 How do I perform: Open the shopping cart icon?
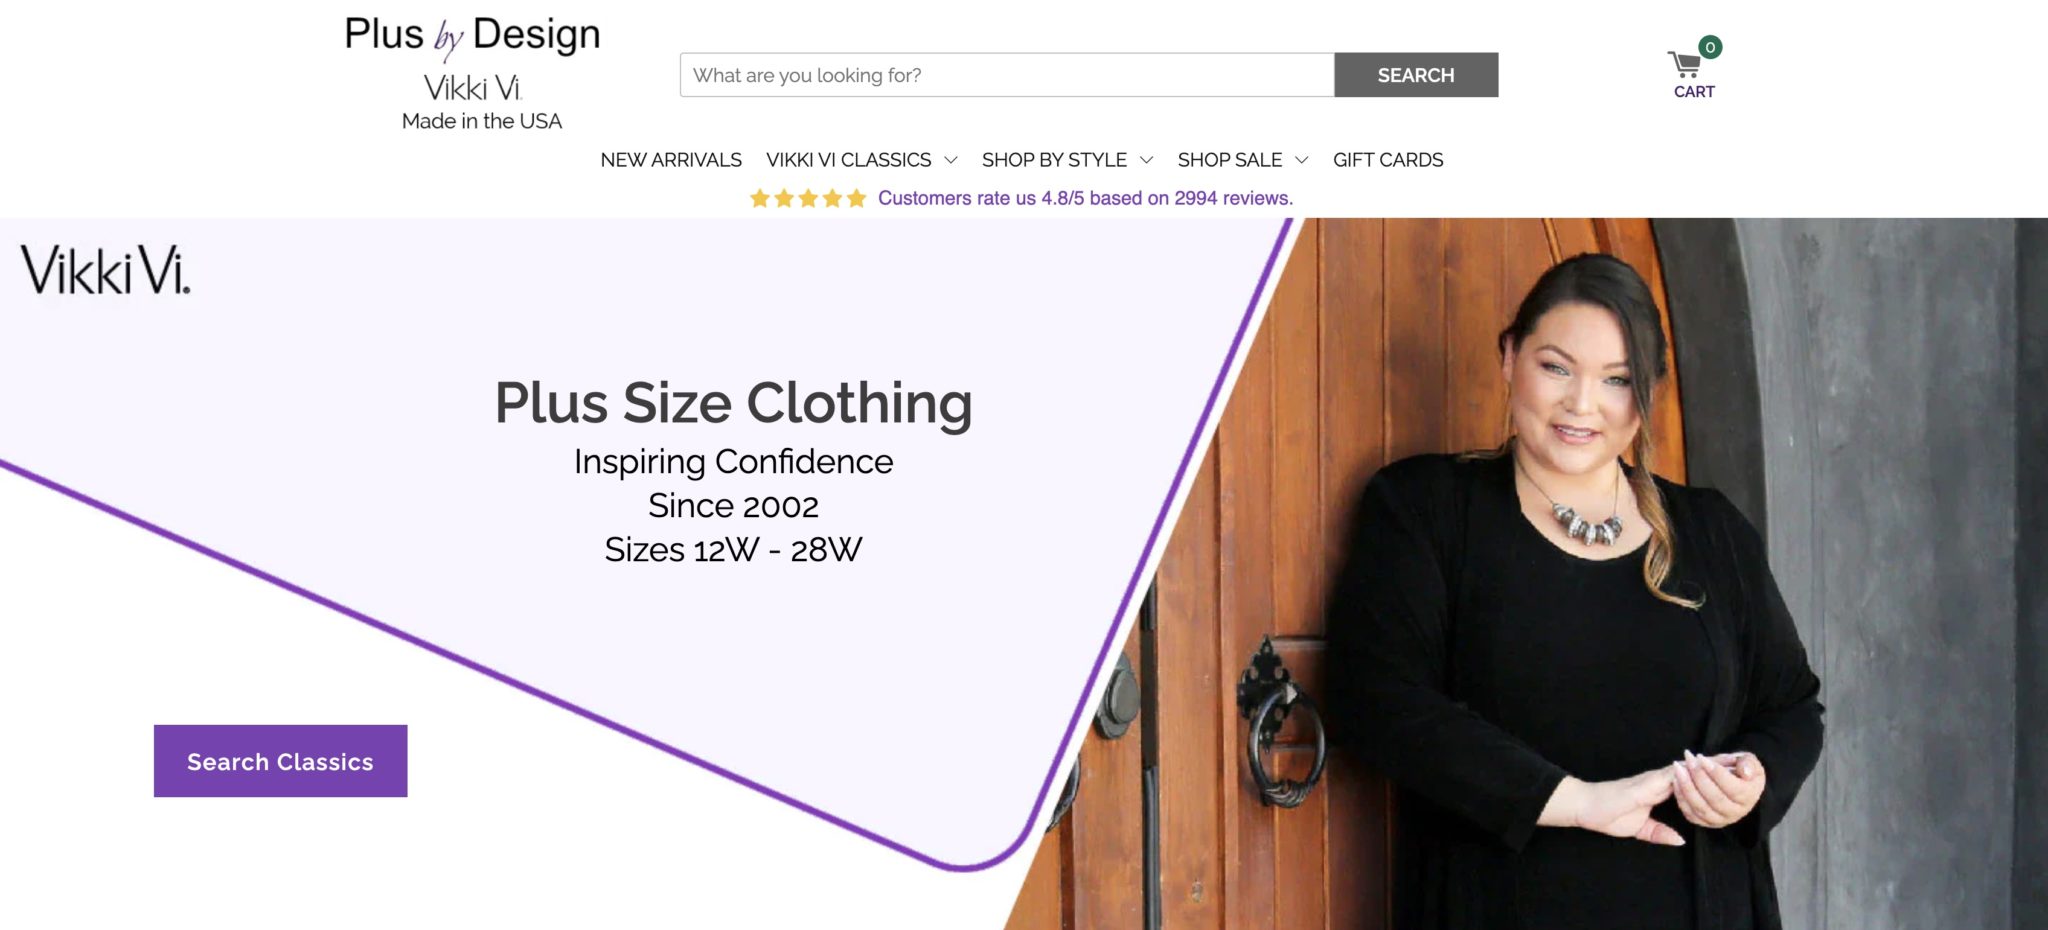tap(1685, 65)
